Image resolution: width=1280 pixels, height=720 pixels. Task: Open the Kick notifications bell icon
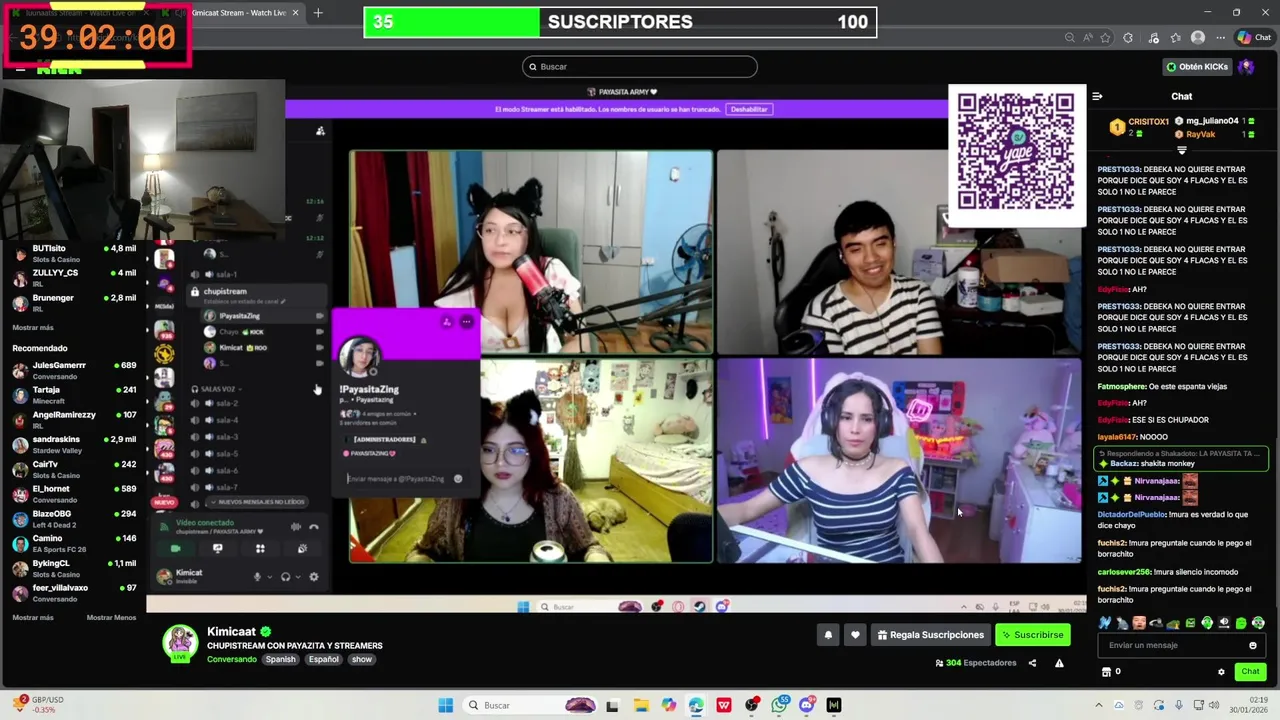[828, 635]
